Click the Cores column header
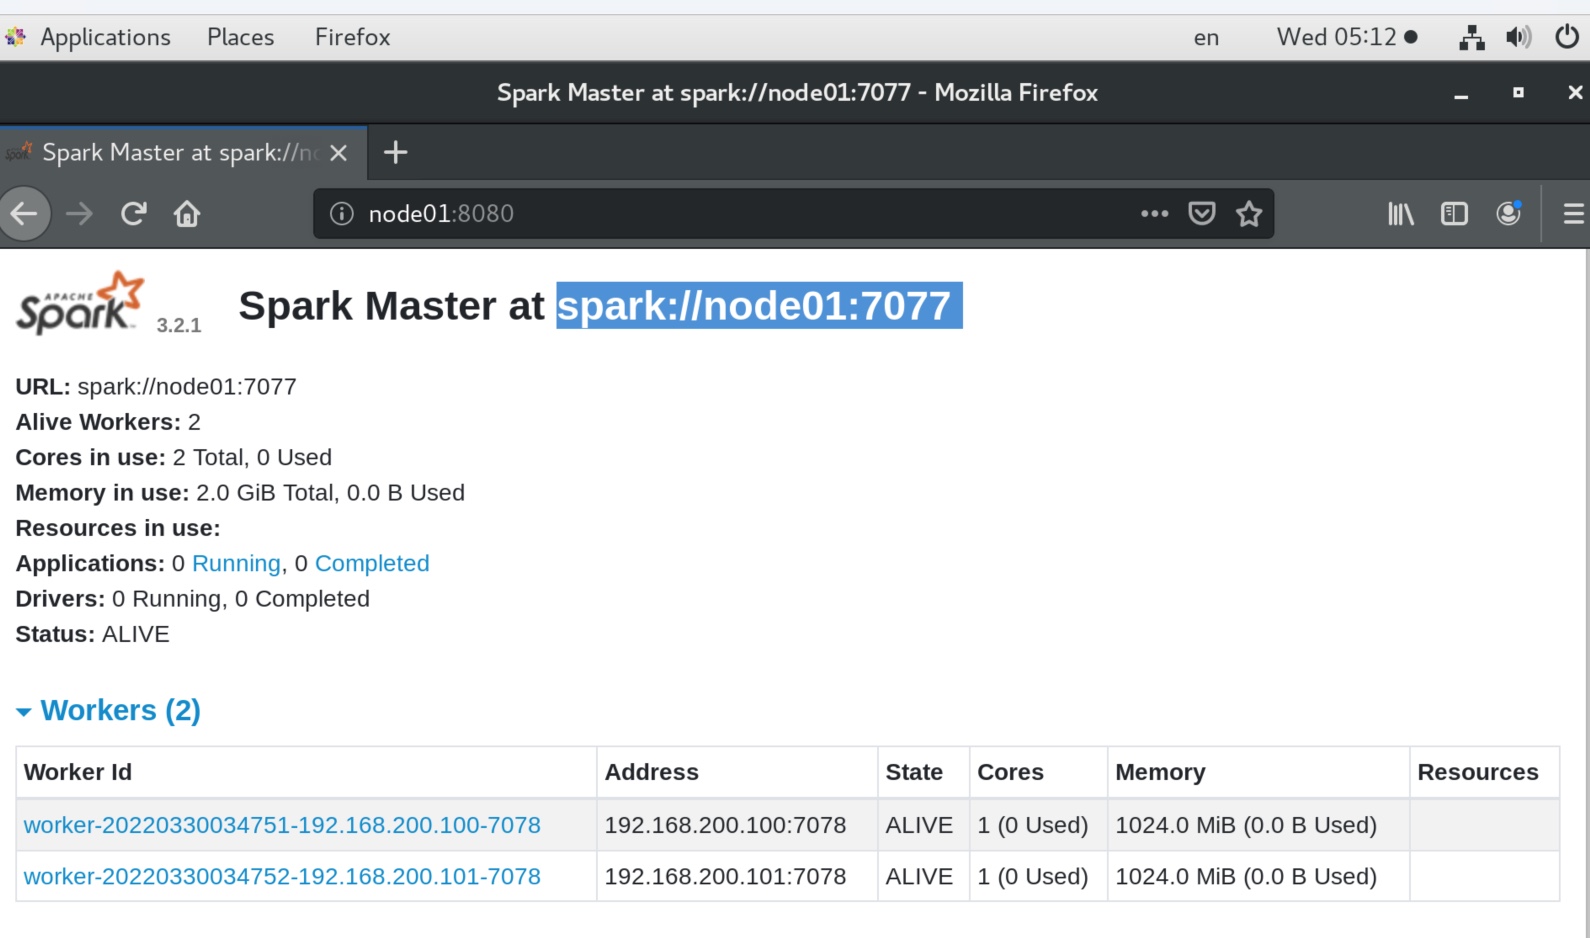1590x938 pixels. (1038, 772)
